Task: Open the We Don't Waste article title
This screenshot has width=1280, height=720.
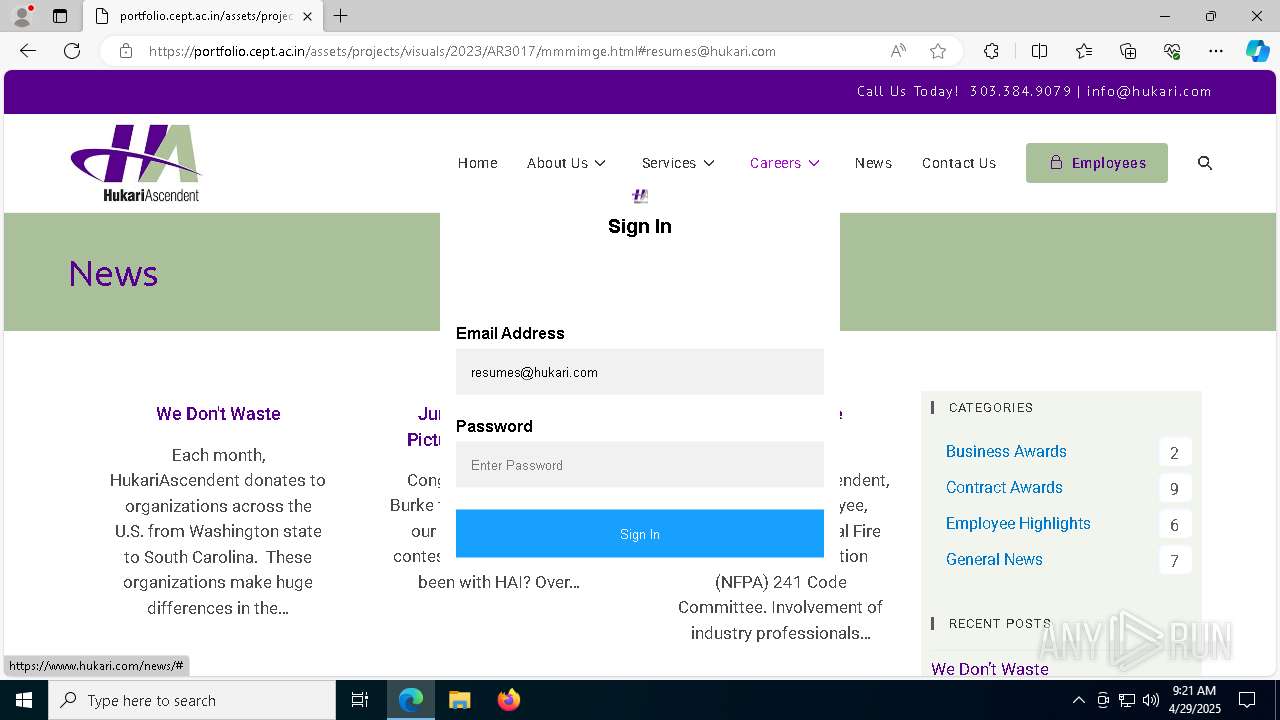Action: pyautogui.click(x=218, y=414)
